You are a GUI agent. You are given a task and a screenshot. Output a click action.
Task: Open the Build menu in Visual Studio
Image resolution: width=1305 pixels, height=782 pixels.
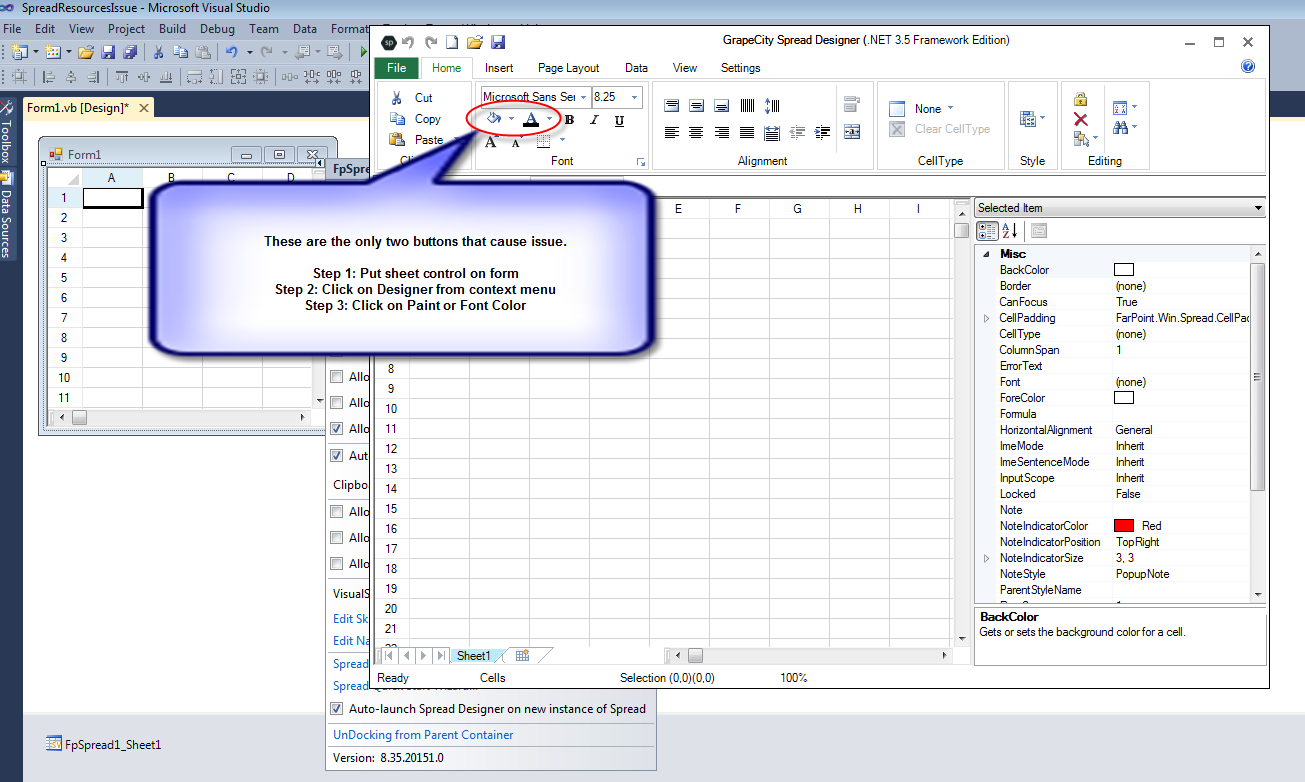172,29
